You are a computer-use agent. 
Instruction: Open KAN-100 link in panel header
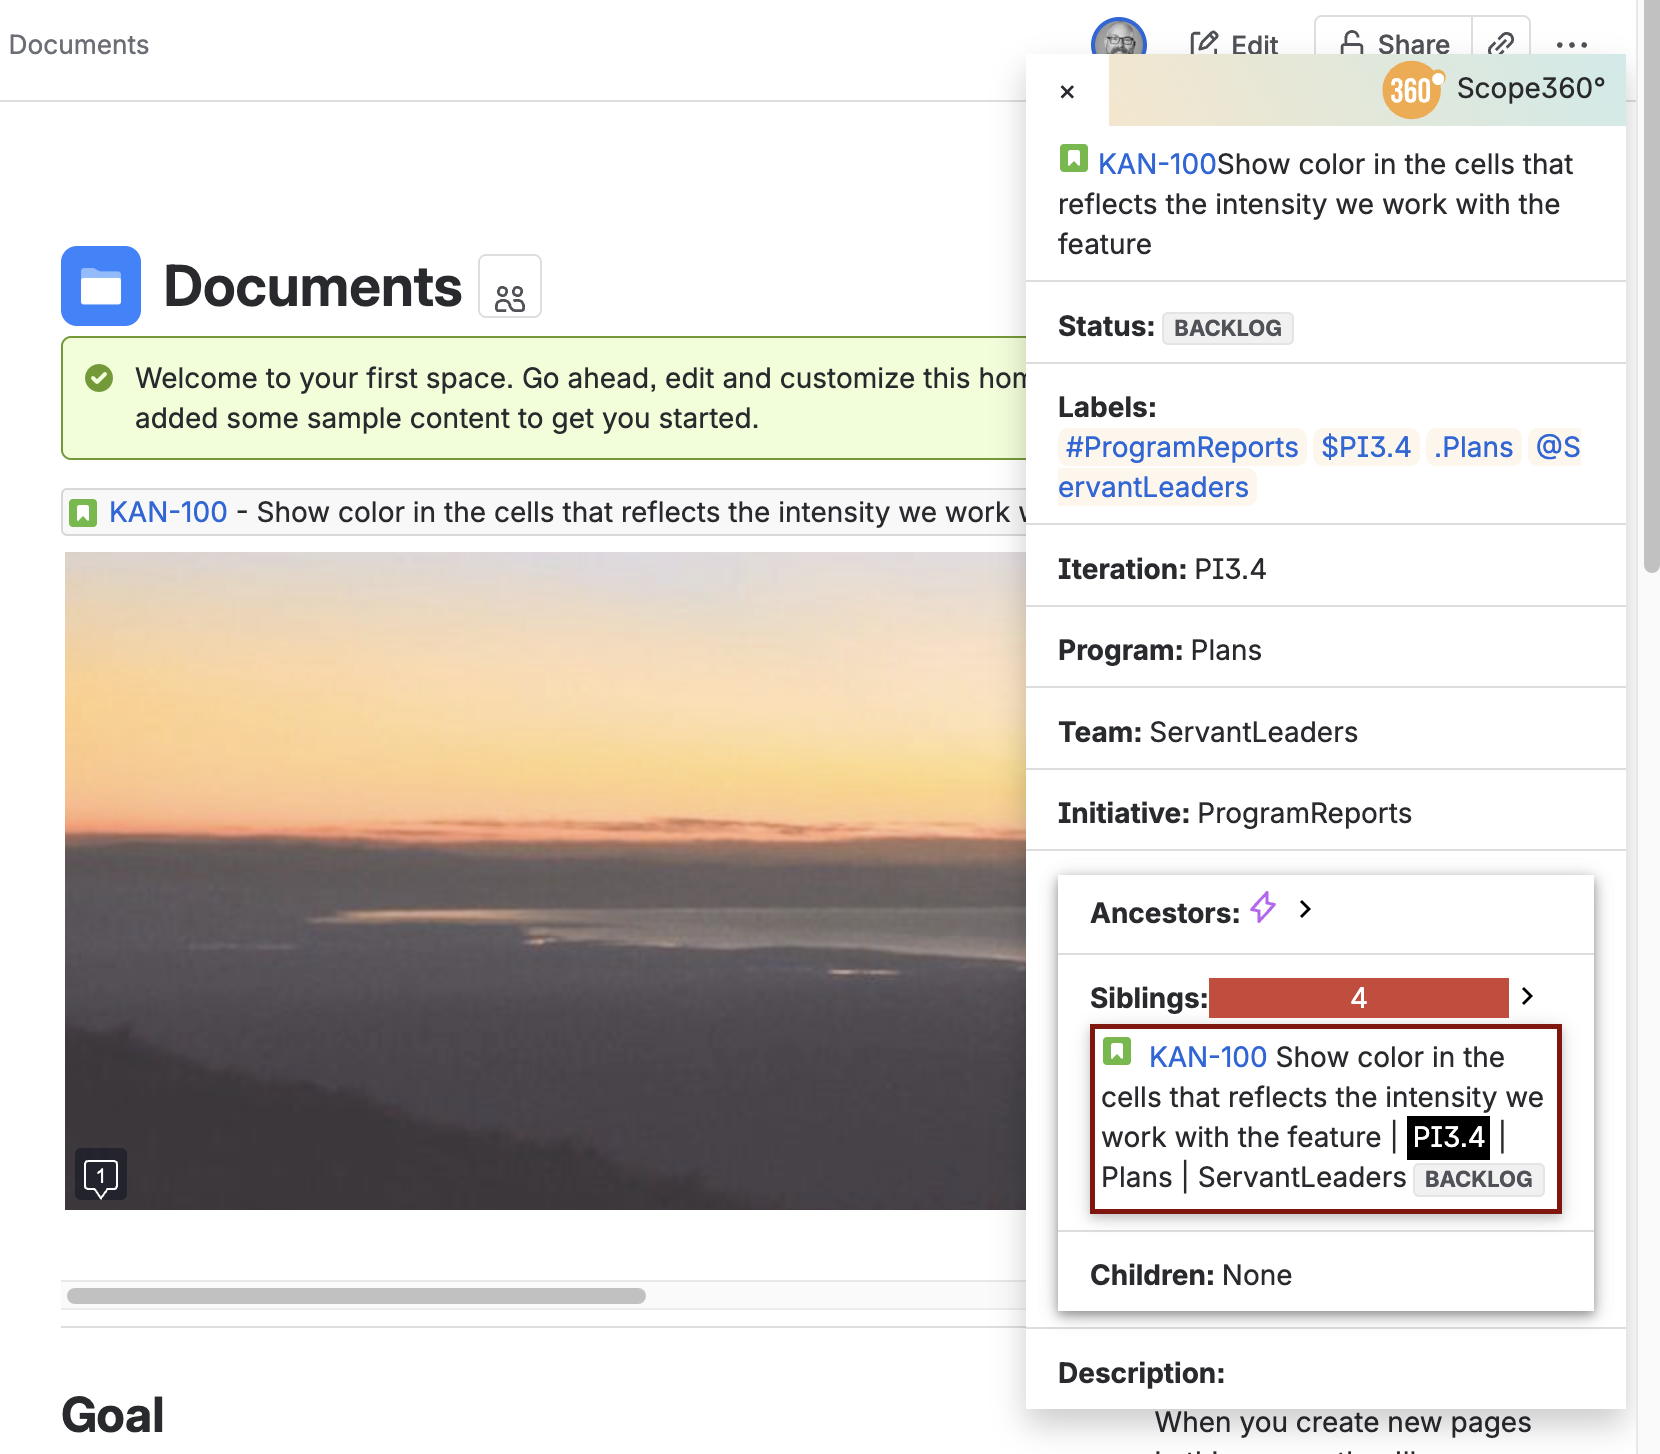pyautogui.click(x=1157, y=164)
